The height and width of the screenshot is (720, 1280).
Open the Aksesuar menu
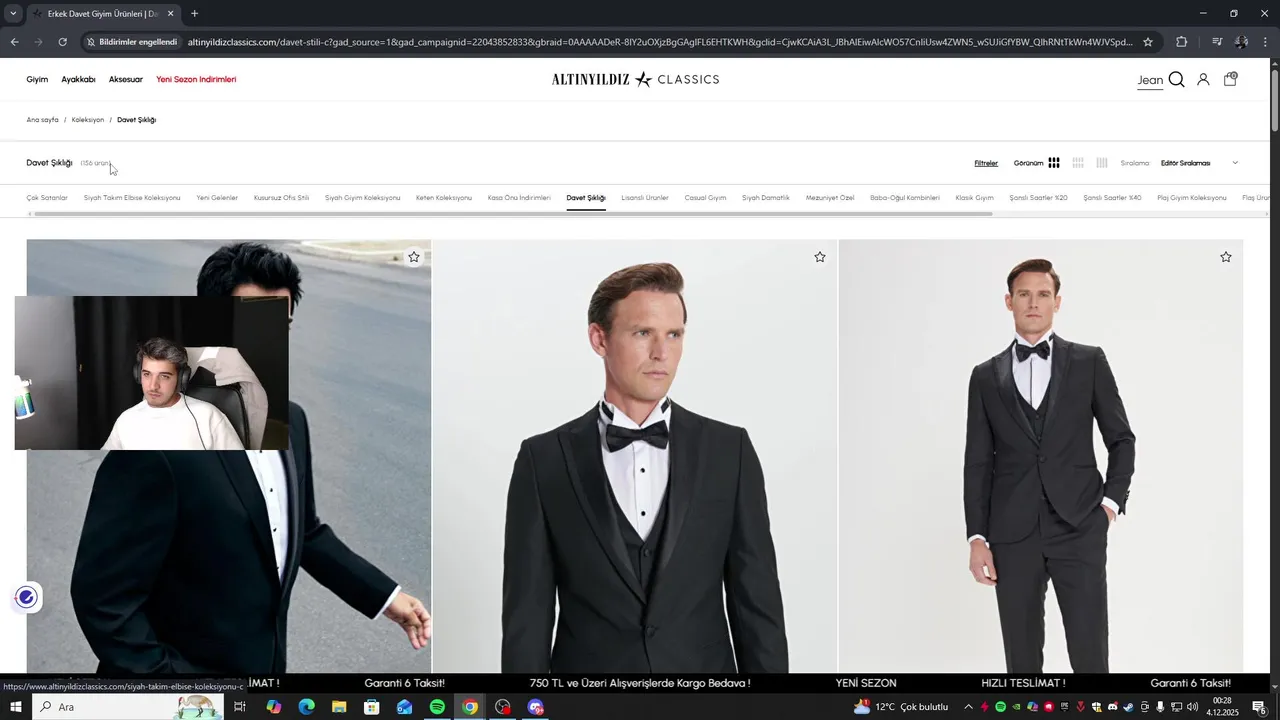click(x=126, y=79)
